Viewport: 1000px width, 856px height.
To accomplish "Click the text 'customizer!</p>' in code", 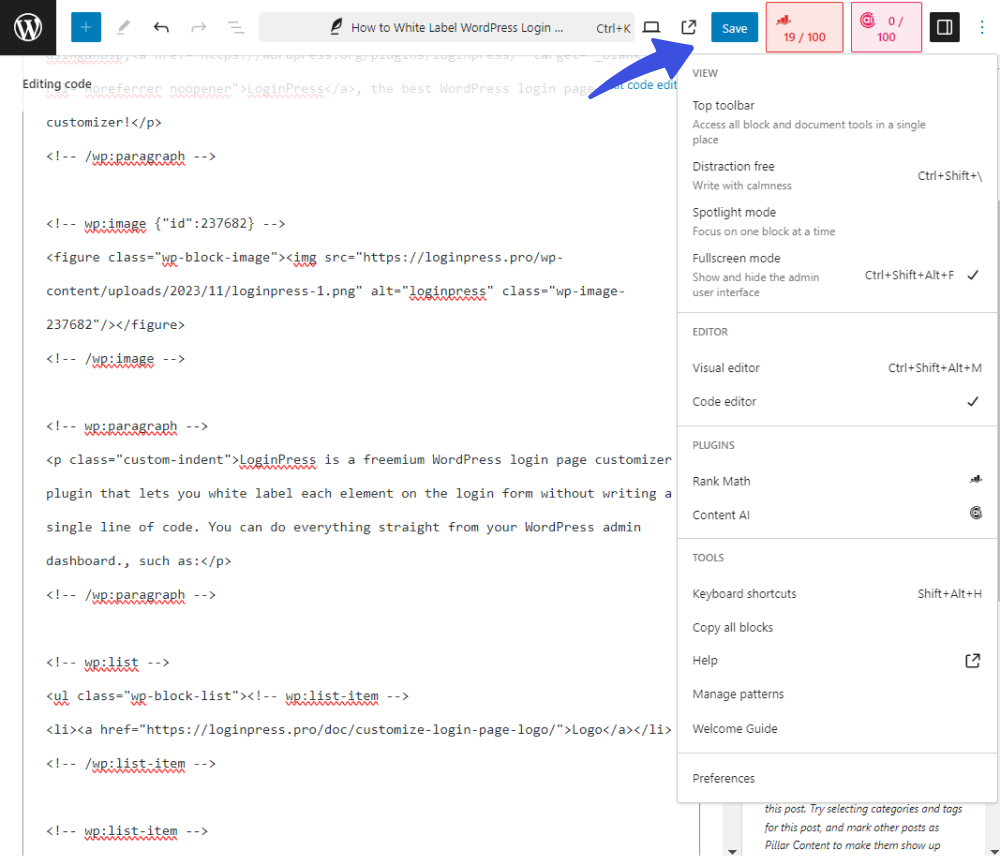I will tap(104, 122).
